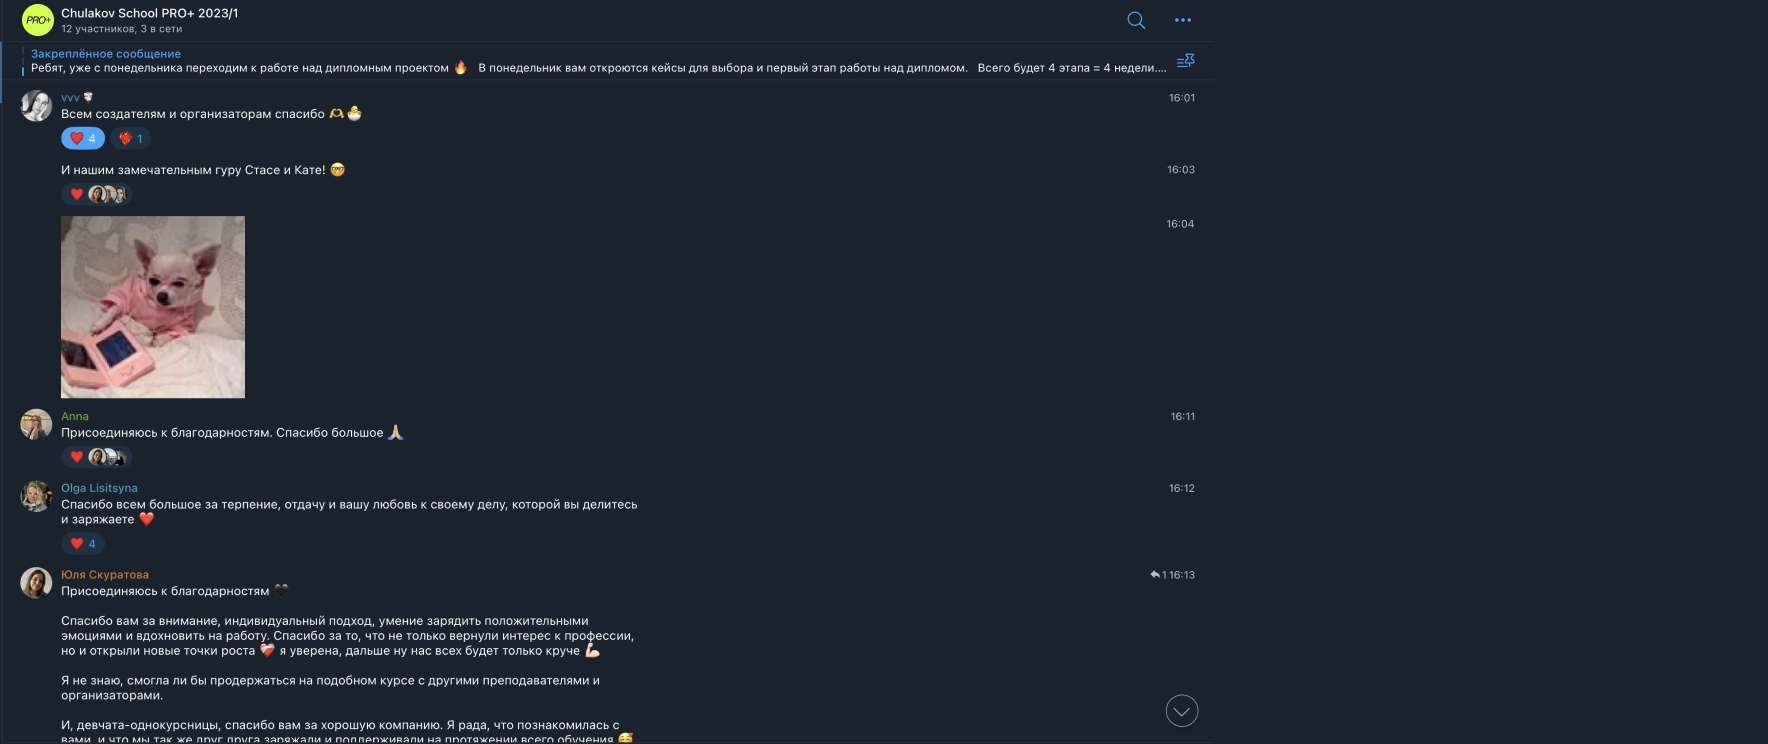Image resolution: width=1768 pixels, height=744 pixels.
Task: Open search in chat
Action: coord(1136,20)
